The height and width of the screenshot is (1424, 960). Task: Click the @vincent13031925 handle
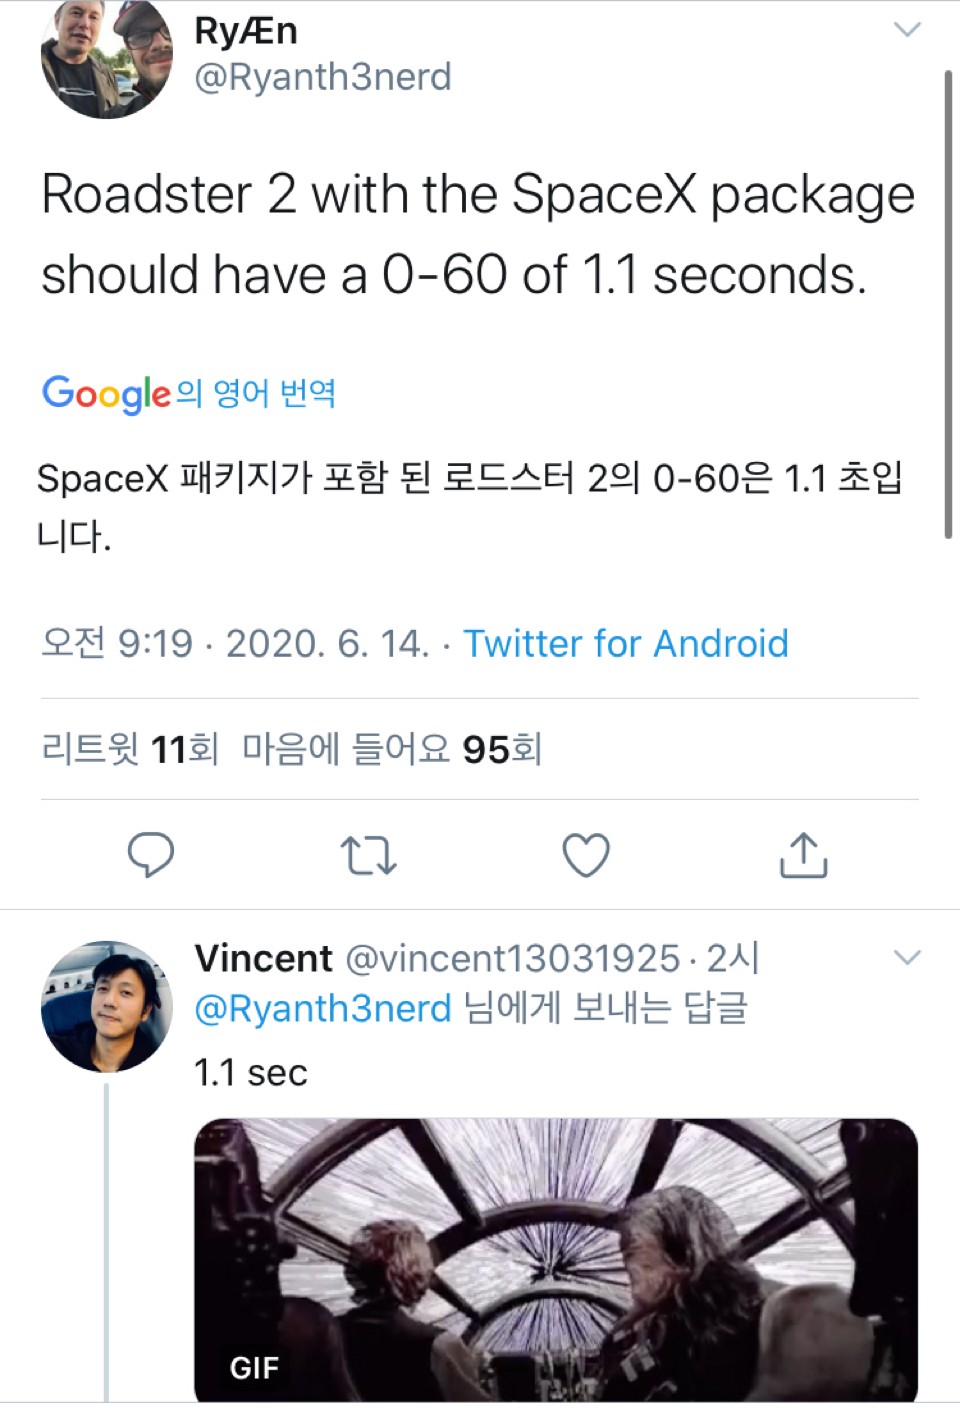pos(513,958)
